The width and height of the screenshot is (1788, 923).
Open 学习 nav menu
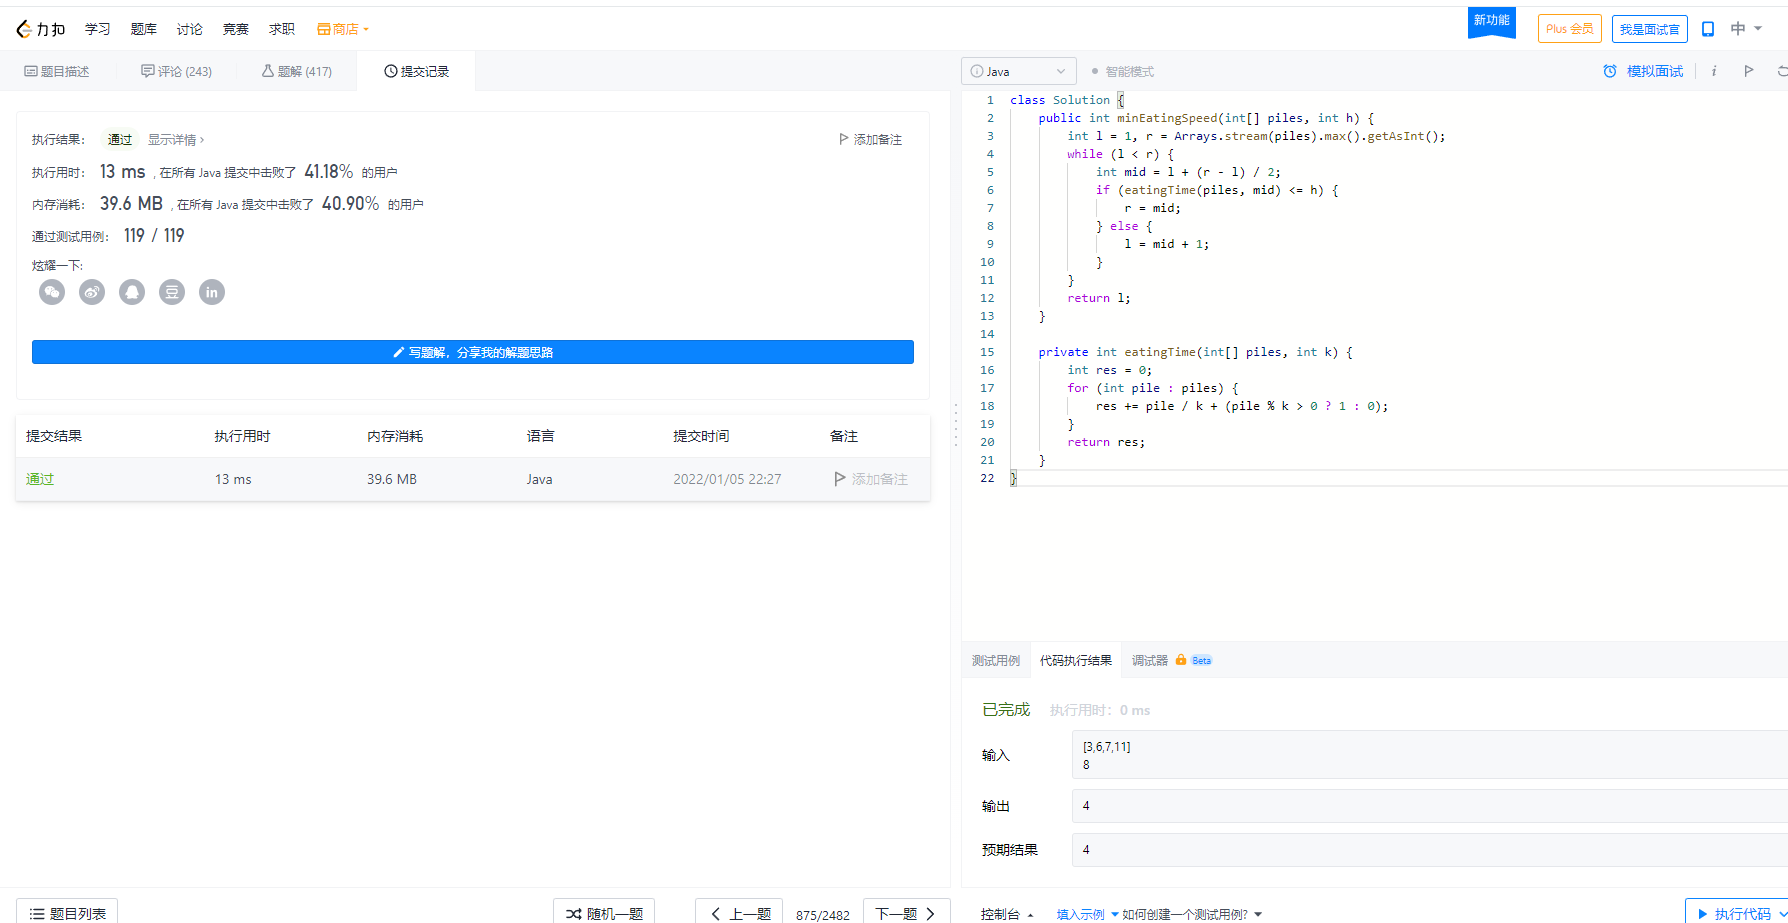[98, 29]
